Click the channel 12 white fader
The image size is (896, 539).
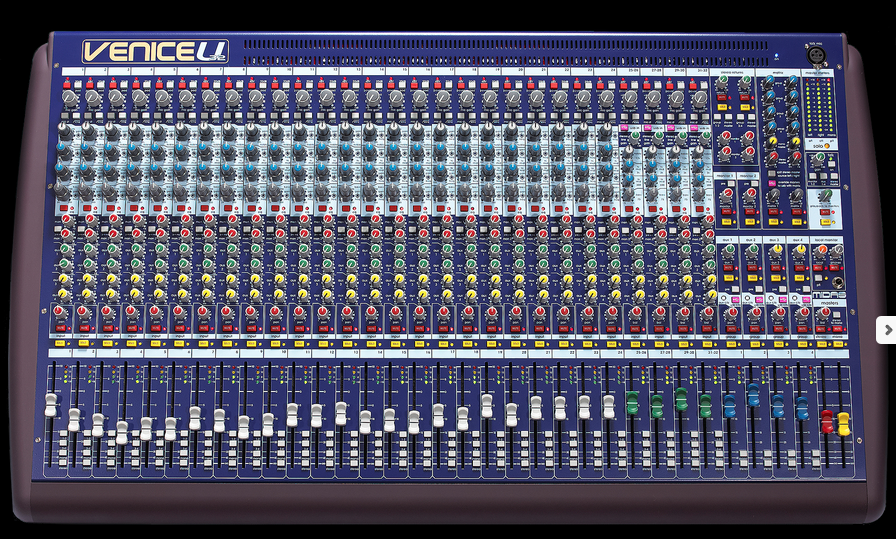[317, 416]
